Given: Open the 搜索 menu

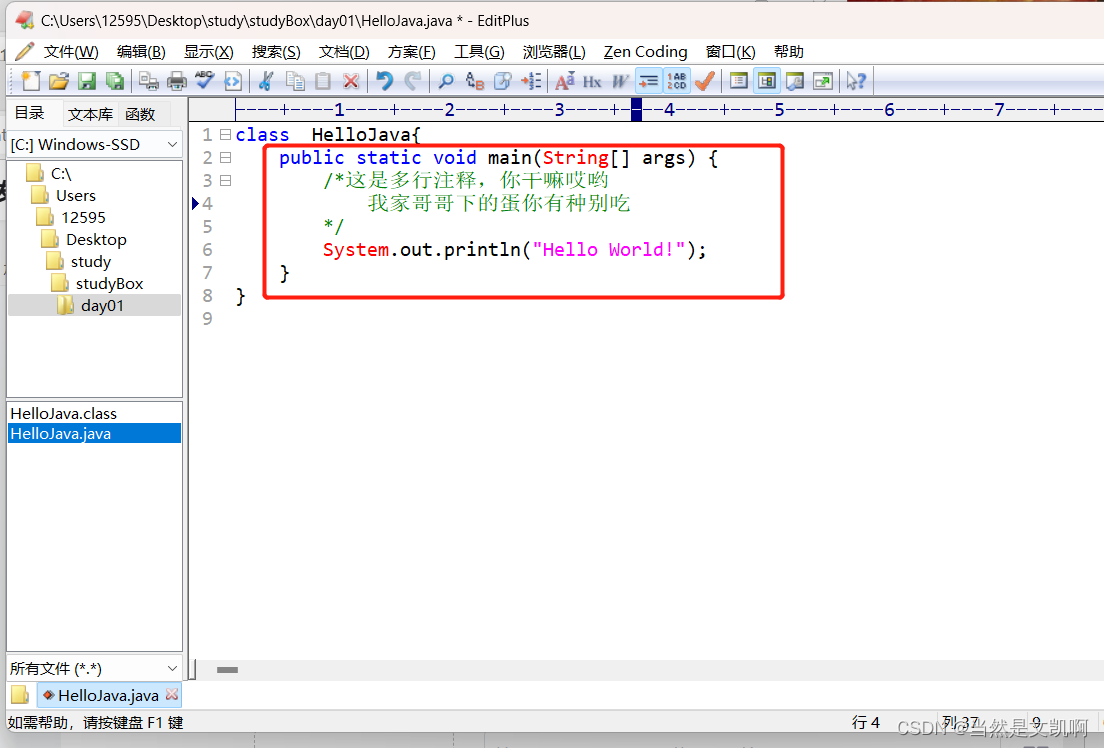Looking at the screenshot, I should click(276, 51).
